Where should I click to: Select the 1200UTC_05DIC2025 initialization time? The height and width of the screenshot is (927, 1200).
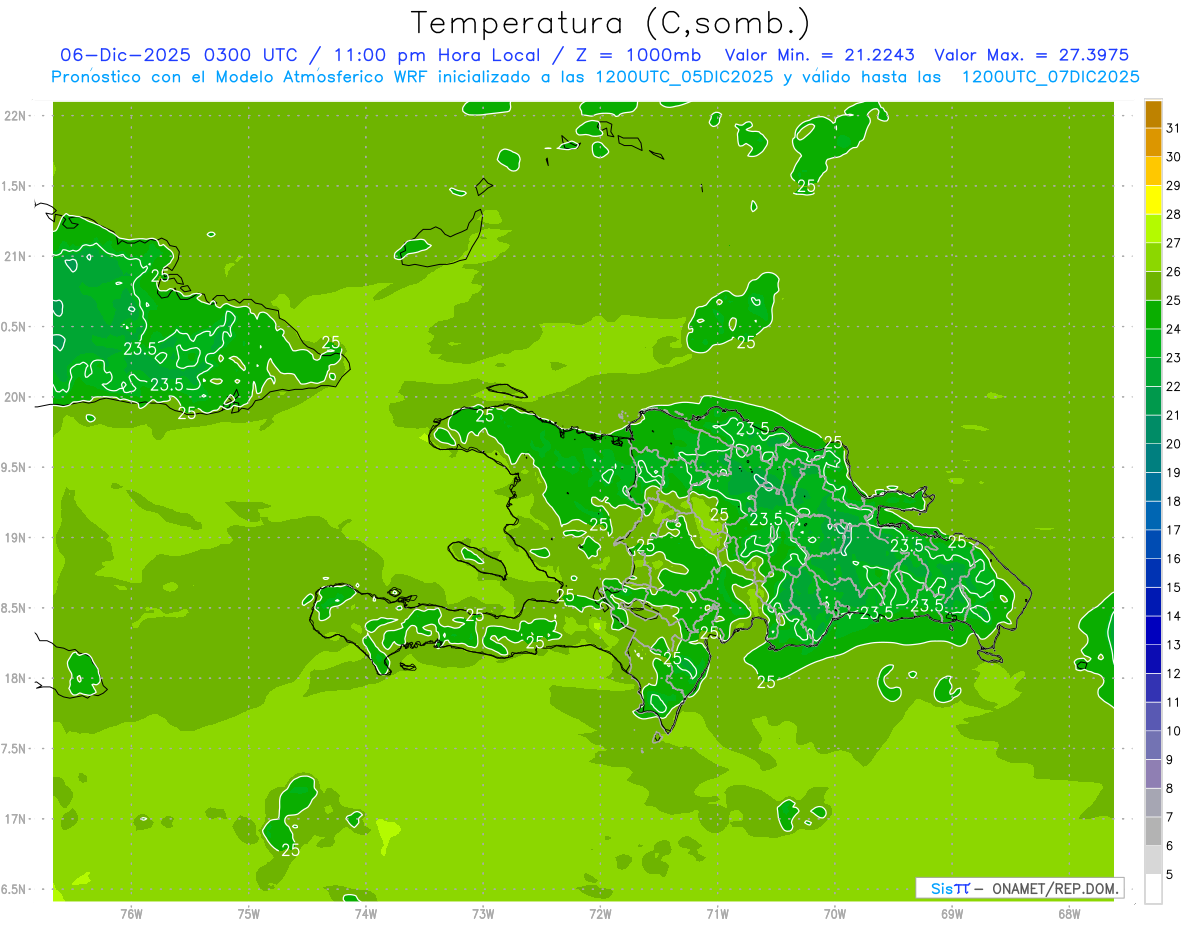pos(684,77)
